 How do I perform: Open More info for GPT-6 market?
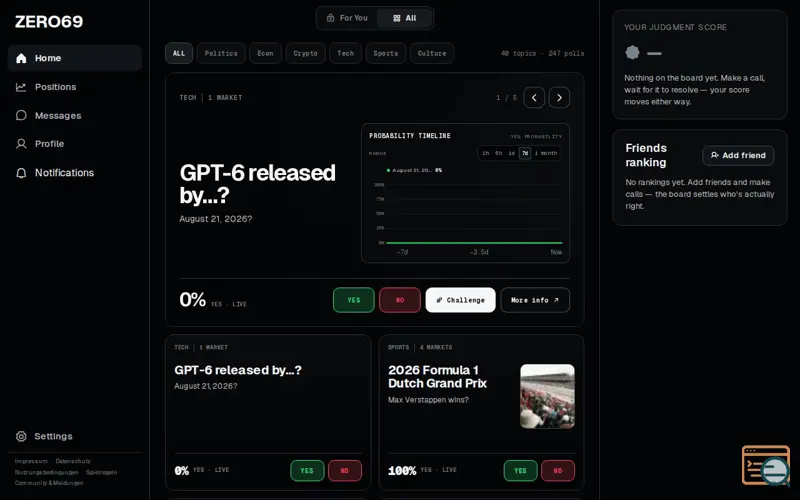[535, 300]
